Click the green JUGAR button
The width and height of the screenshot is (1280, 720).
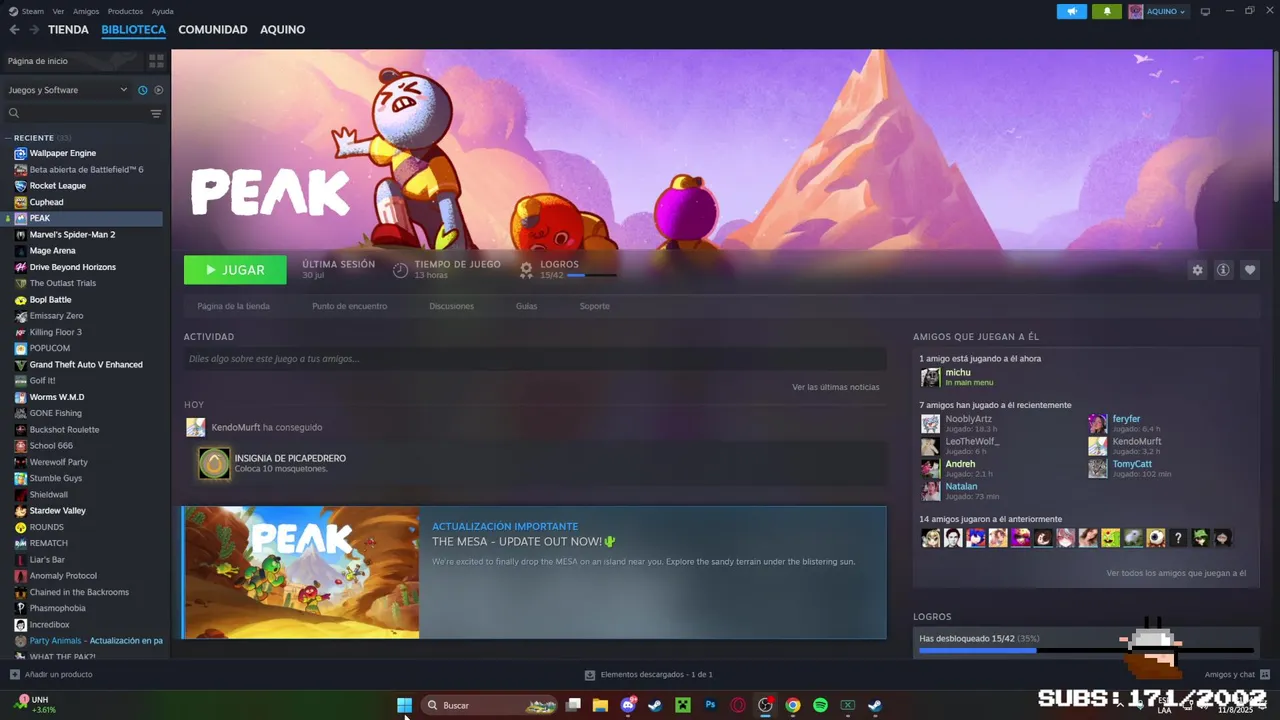(x=235, y=270)
